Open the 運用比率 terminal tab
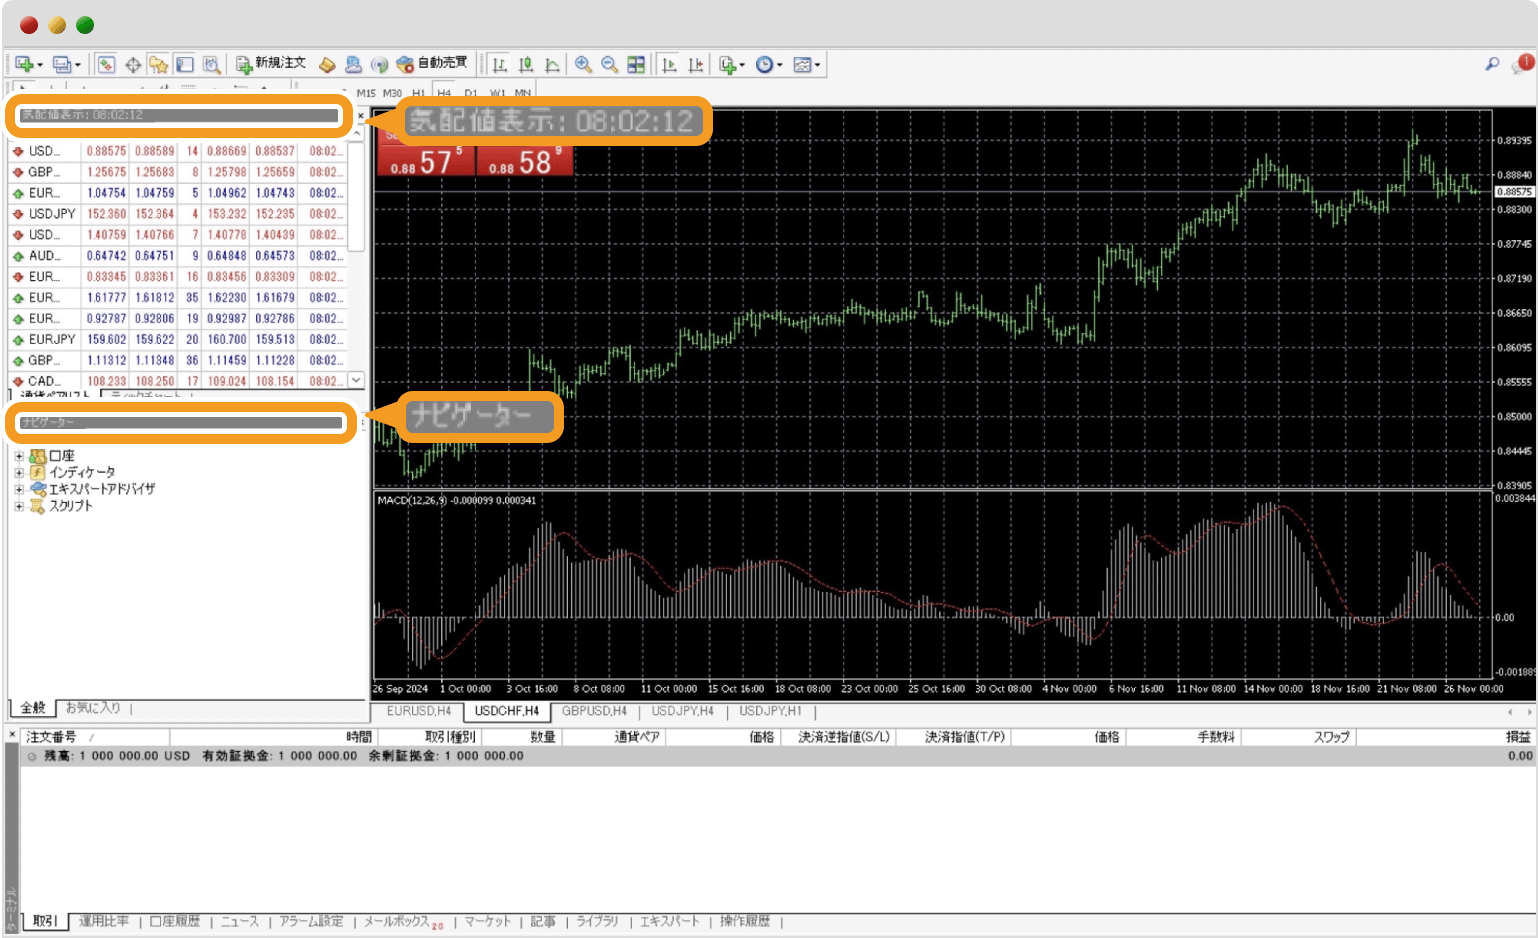1538x938 pixels. [x=104, y=921]
